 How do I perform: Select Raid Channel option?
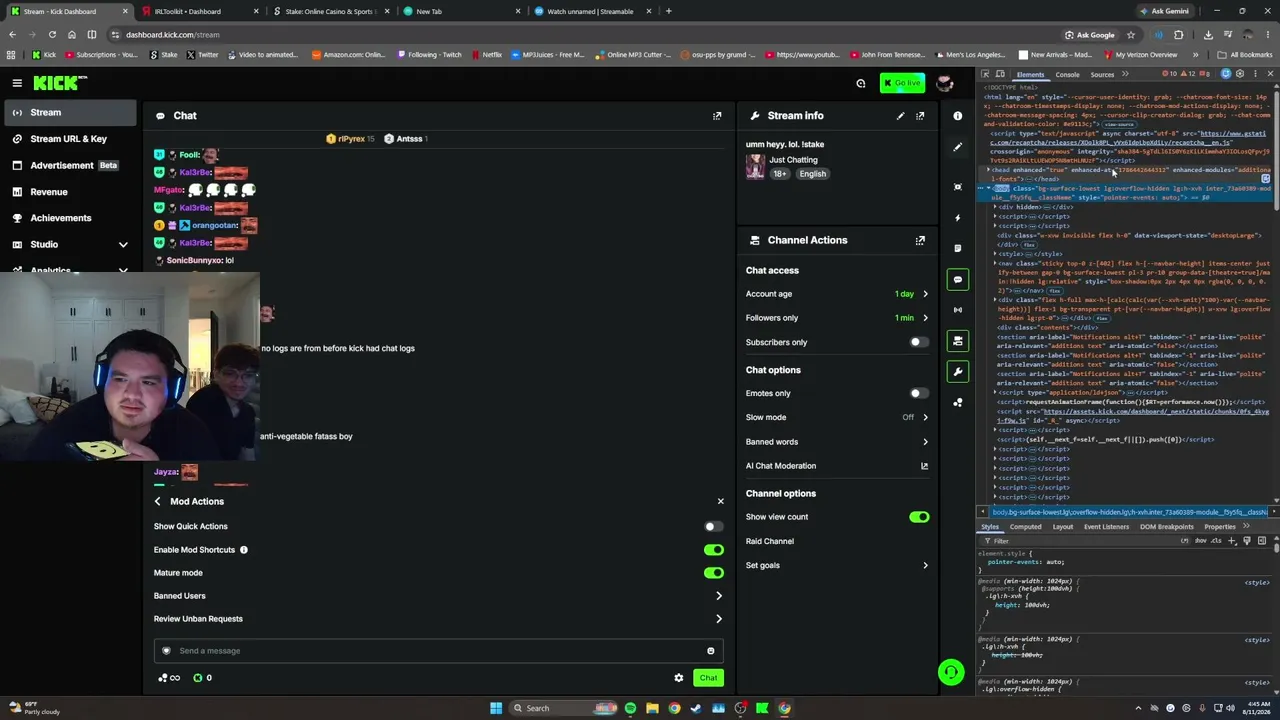[837, 541]
